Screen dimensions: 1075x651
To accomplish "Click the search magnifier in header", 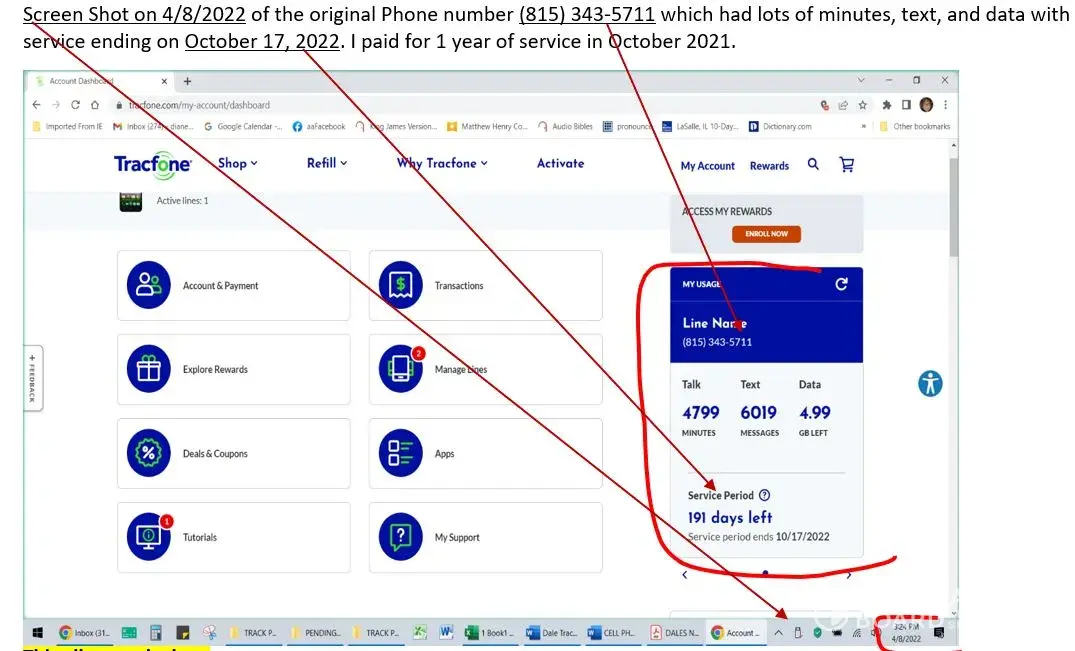I will pyautogui.click(x=813, y=165).
